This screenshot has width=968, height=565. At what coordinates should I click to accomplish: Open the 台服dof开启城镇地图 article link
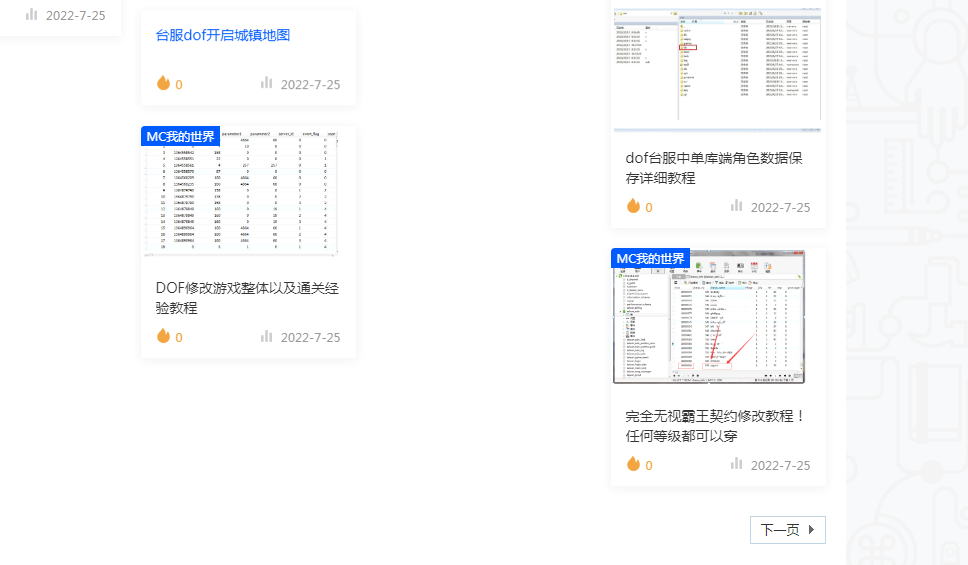point(223,35)
